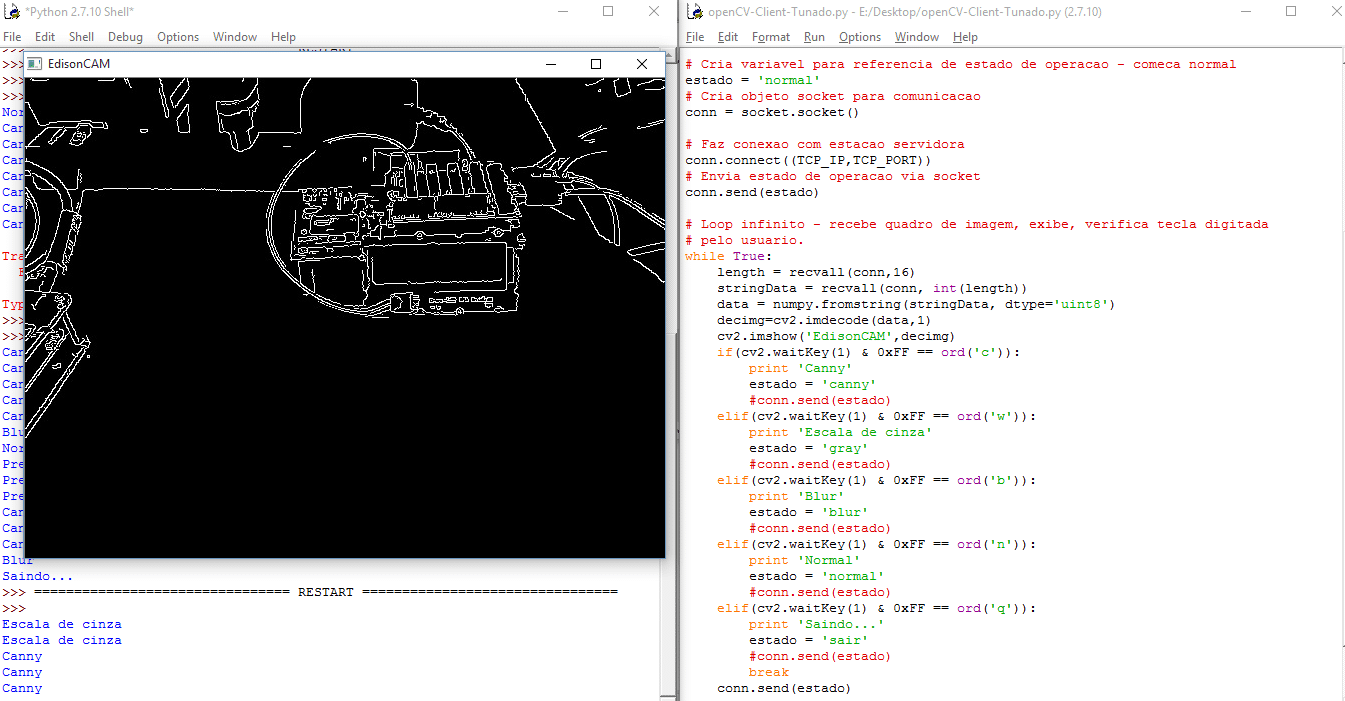Click line "estado = 'normal'" in editor
This screenshot has height=701, width=1345.
[752, 80]
